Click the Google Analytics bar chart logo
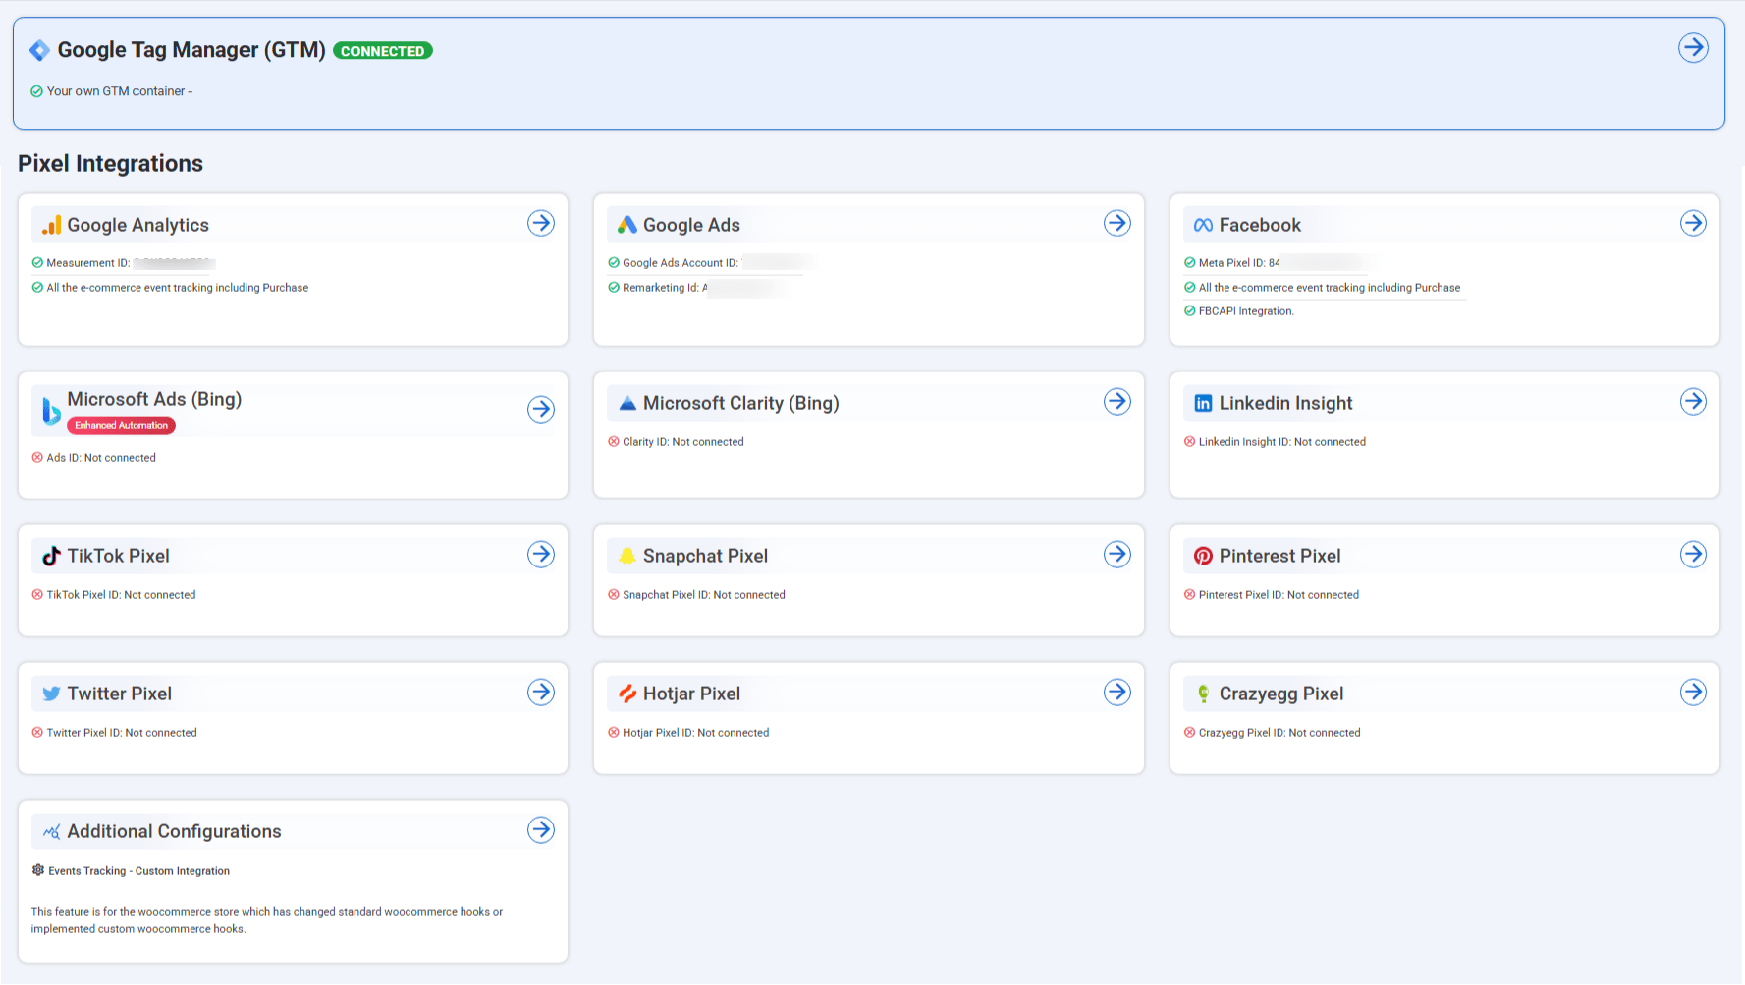This screenshot has height=985, width=1745. [51, 226]
